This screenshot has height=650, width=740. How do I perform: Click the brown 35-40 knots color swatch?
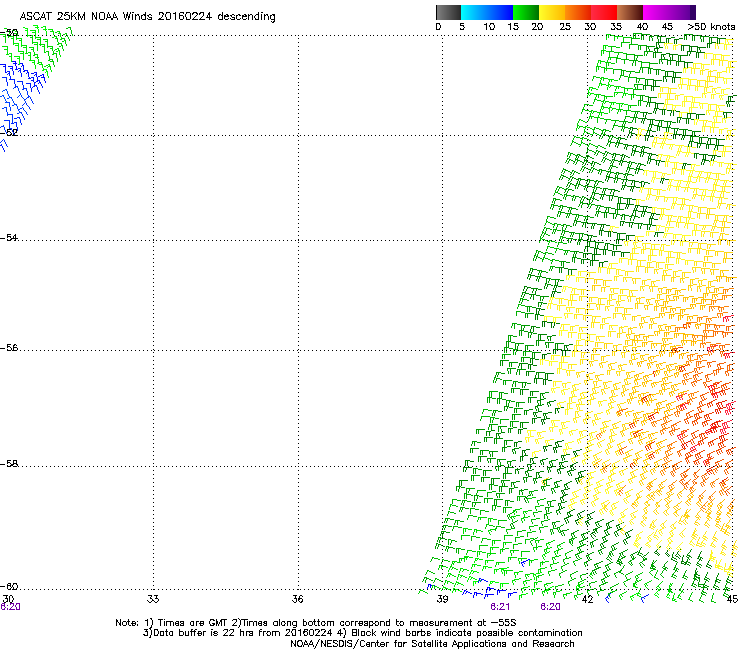(630, 12)
